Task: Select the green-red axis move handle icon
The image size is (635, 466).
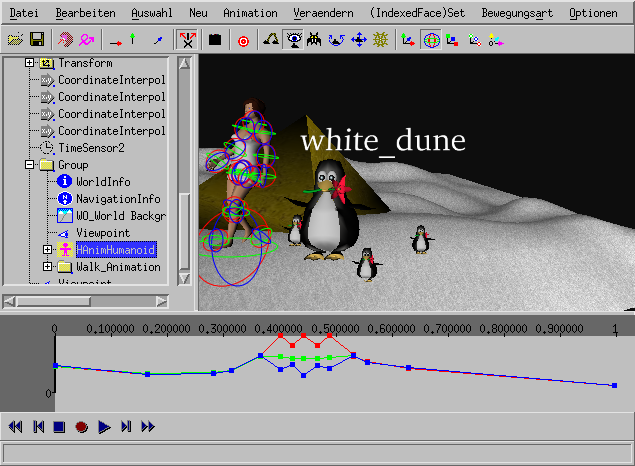Action: pyautogui.click(x=408, y=40)
